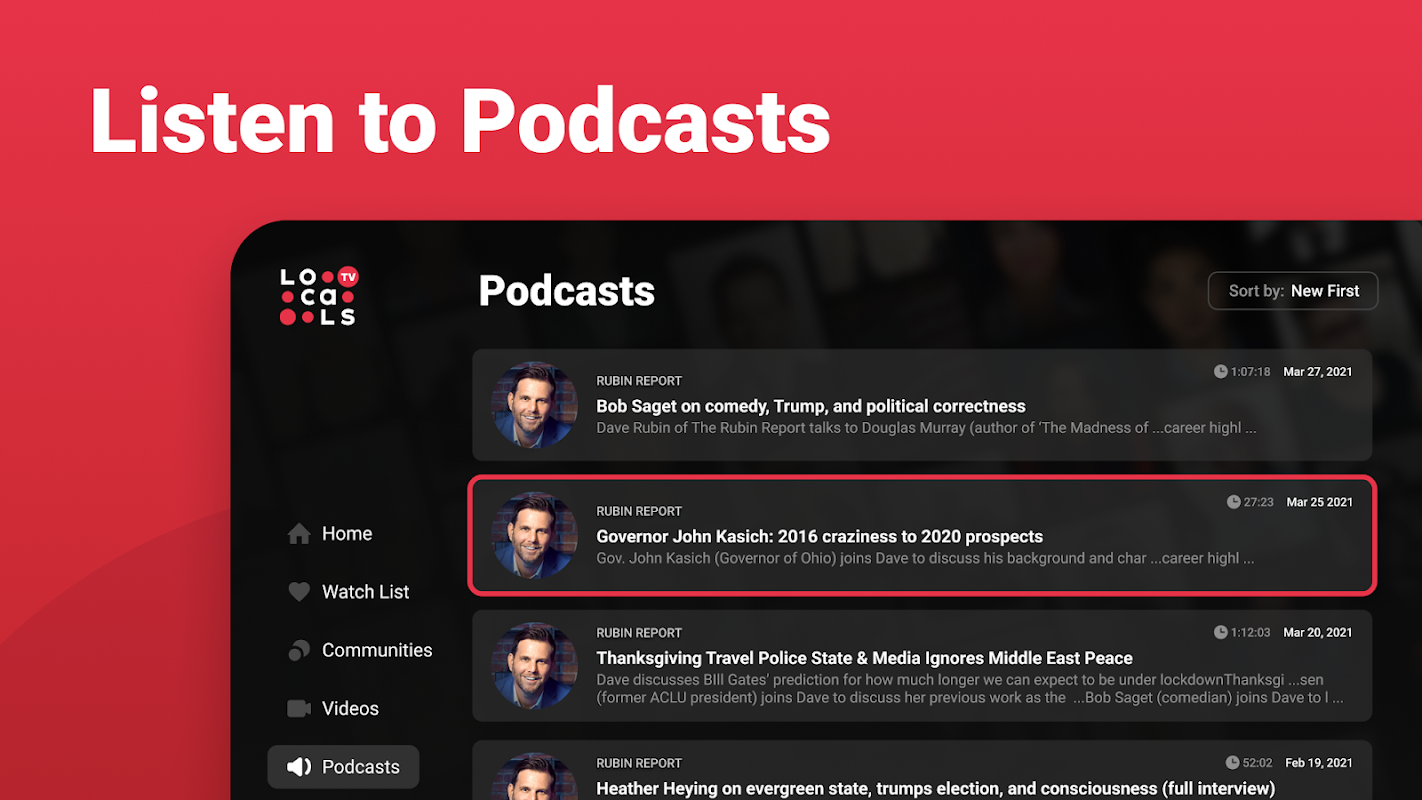Click RUBIN REPORT label above John Kasich title
Viewport: 1422px width, 800px height.
pyautogui.click(x=639, y=511)
